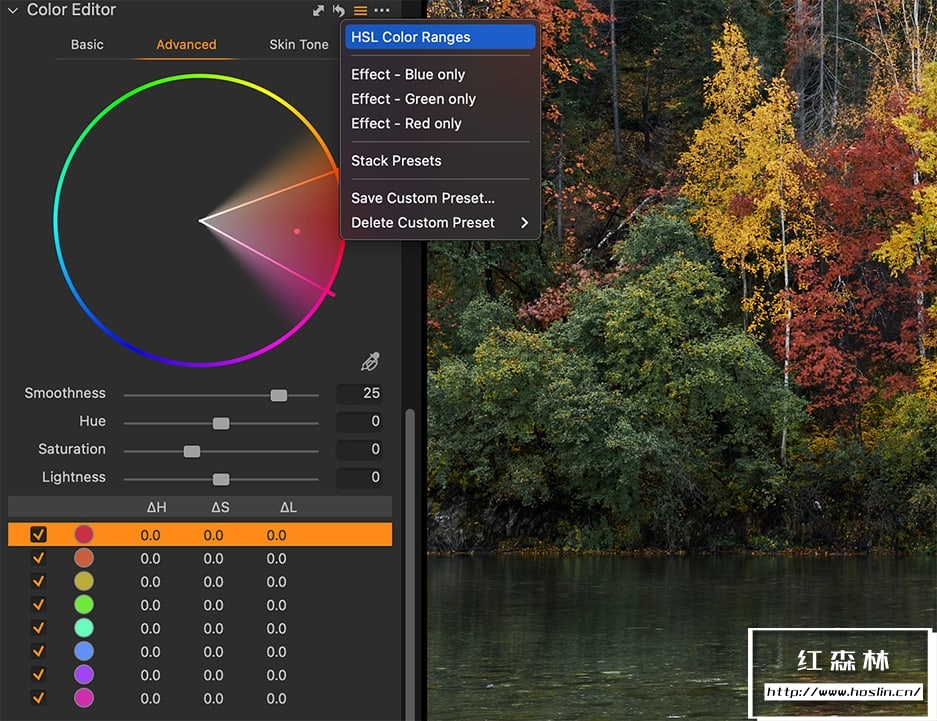Click the diagonal expand arrow icon in the header

[x=318, y=10]
